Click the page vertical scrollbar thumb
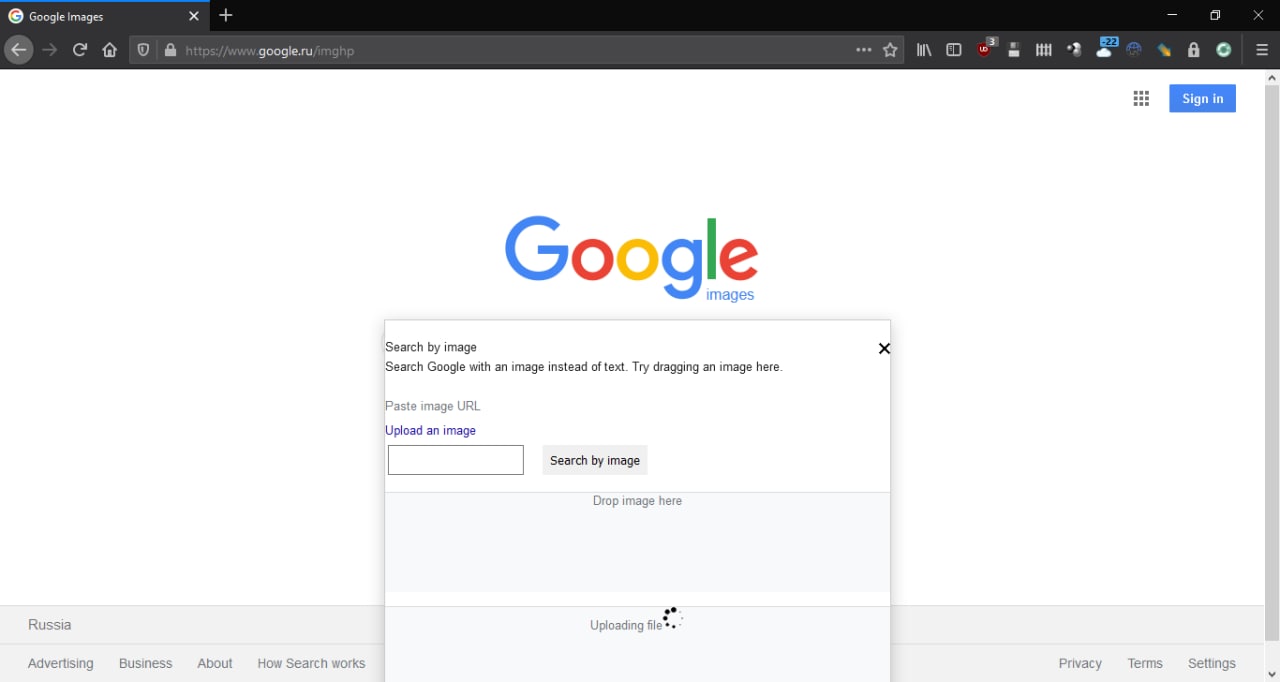 click(1272, 363)
